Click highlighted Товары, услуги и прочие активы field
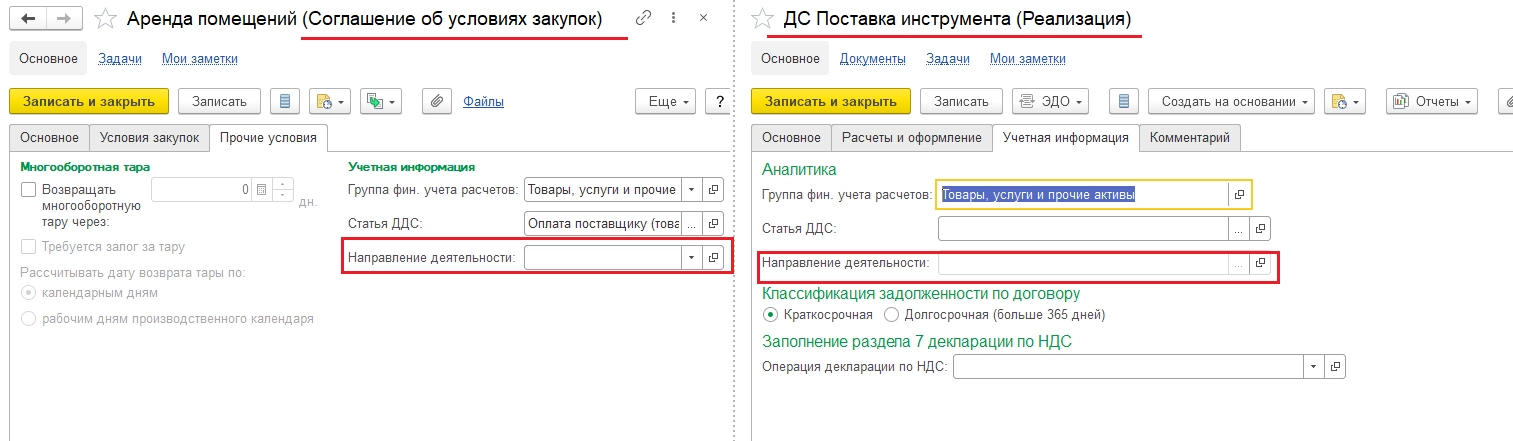1513x441 pixels. coord(1082,195)
